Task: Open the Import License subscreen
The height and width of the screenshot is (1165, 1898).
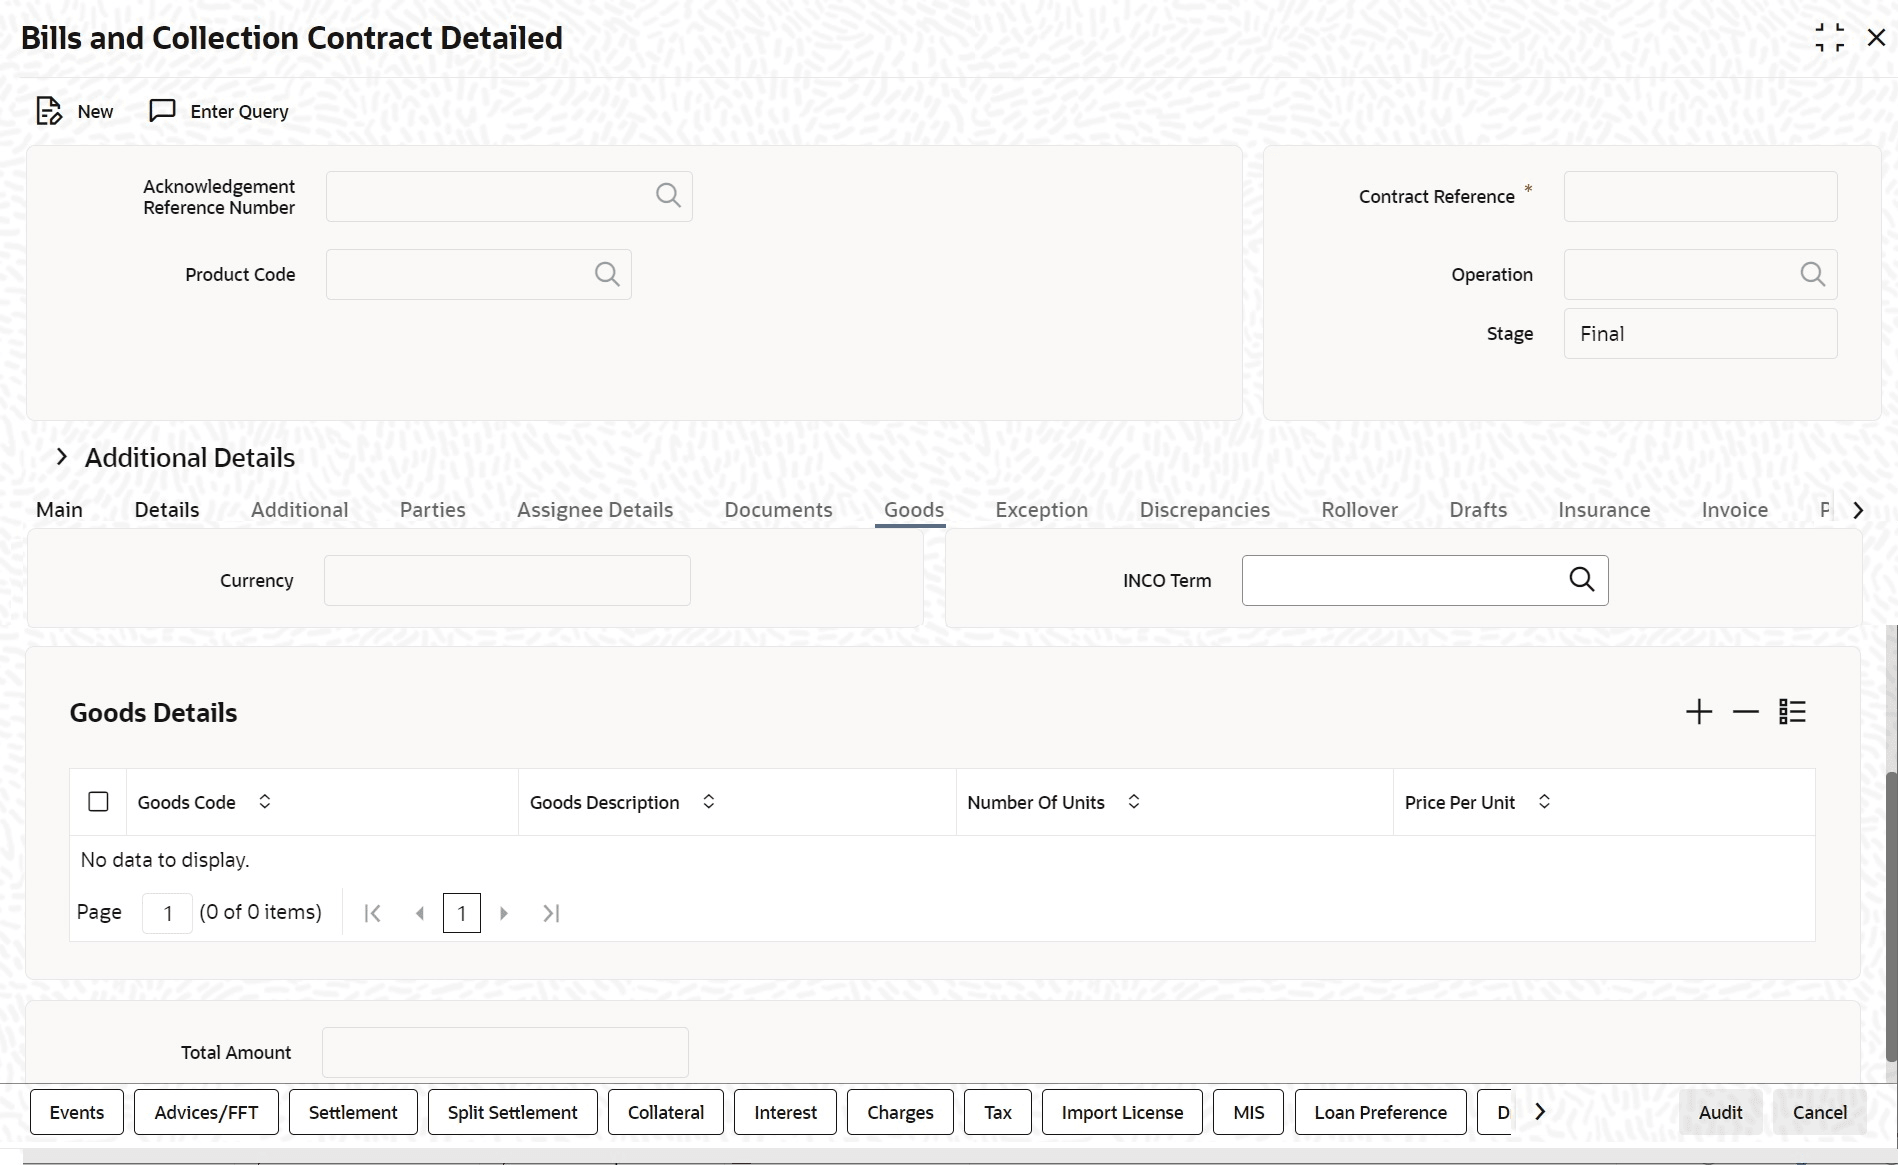Action: [x=1122, y=1112]
